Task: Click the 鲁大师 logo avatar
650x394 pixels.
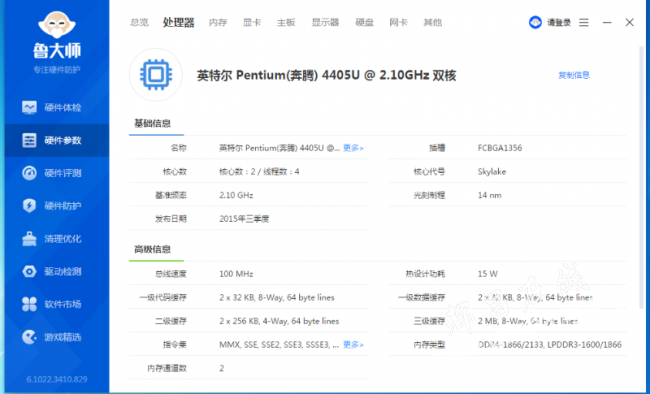Action: point(57,25)
